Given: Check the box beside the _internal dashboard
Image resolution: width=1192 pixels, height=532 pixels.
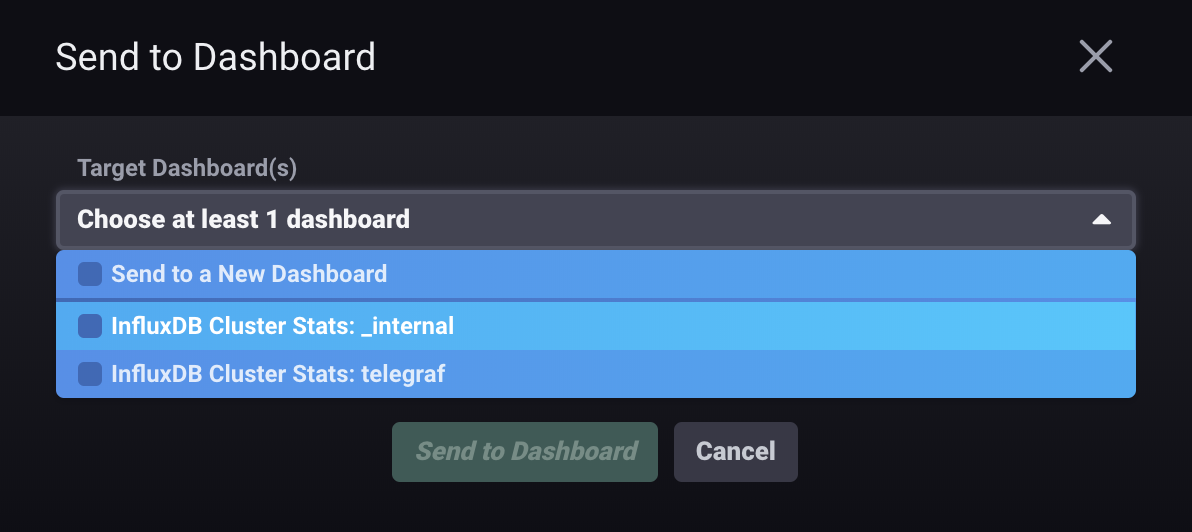Looking at the screenshot, I should pos(90,326).
